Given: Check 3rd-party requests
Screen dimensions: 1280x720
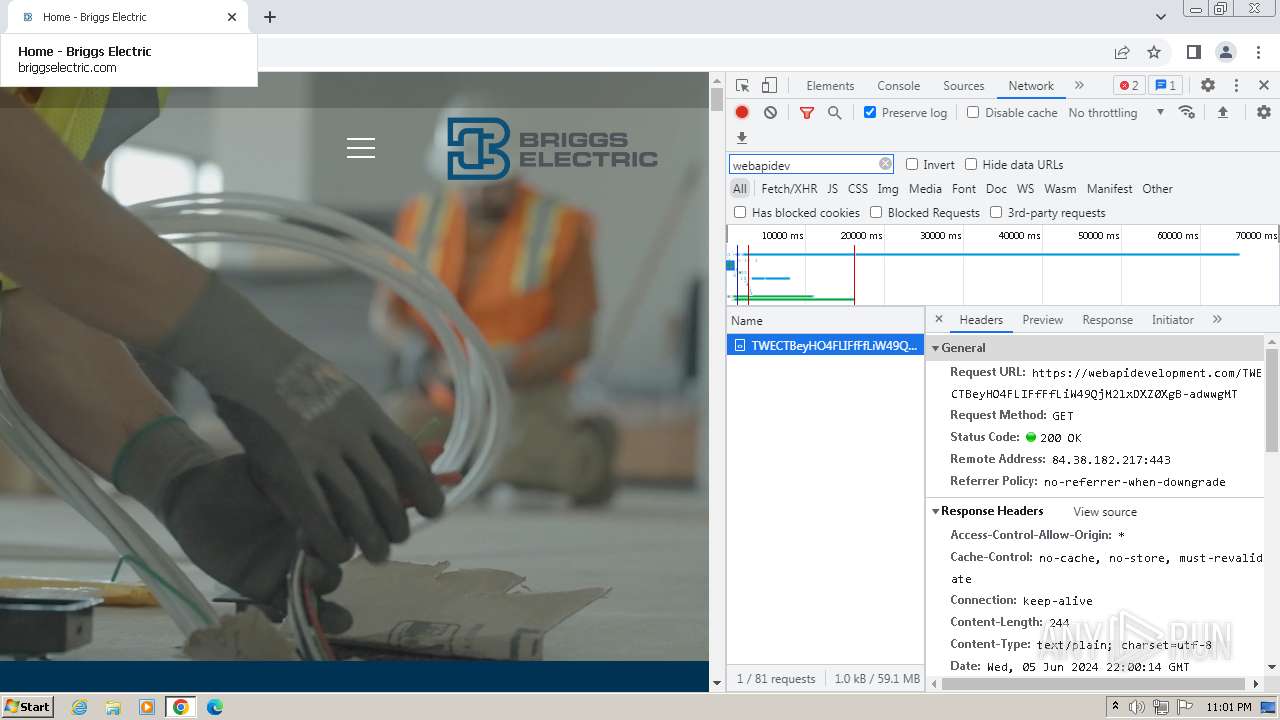Looking at the screenshot, I should pos(996,212).
